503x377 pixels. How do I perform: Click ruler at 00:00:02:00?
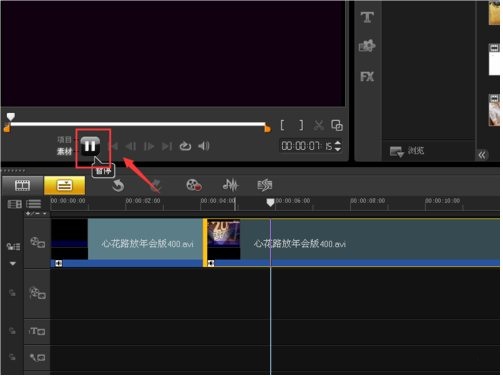pos(143,201)
